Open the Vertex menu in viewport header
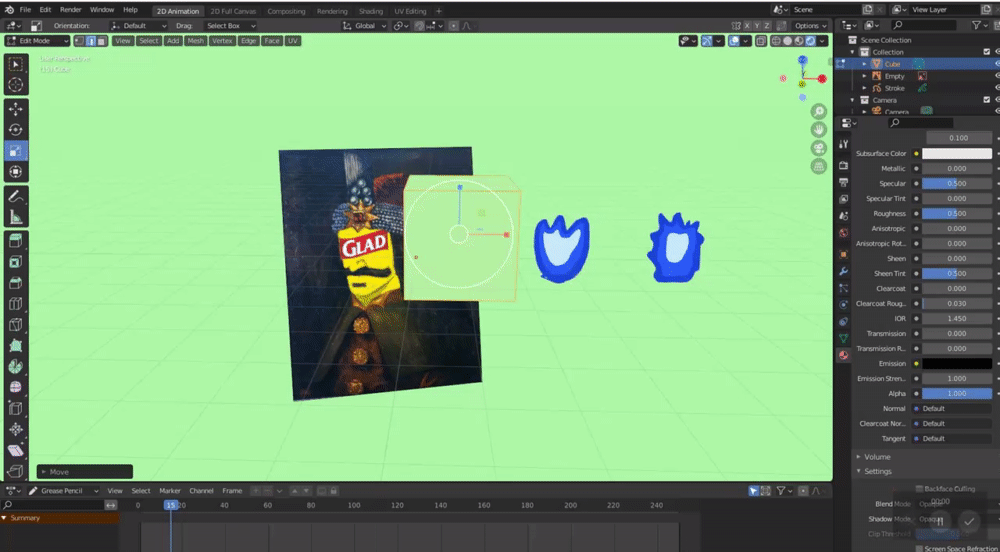This screenshot has width=1000, height=552. click(222, 41)
